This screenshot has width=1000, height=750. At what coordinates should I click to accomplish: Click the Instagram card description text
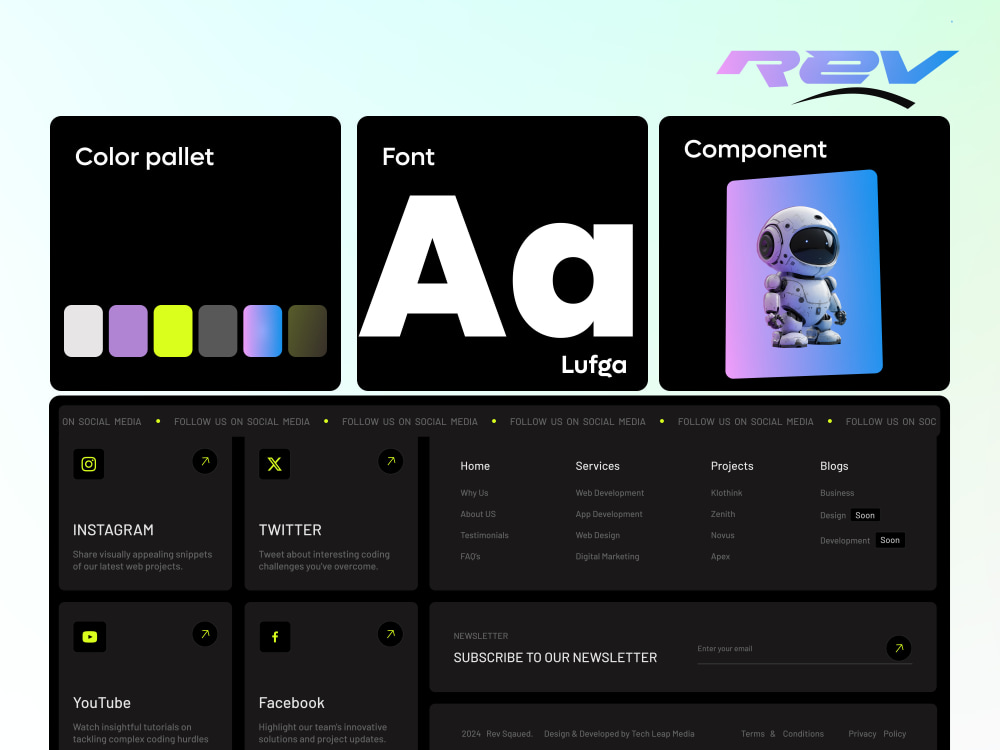(142, 561)
